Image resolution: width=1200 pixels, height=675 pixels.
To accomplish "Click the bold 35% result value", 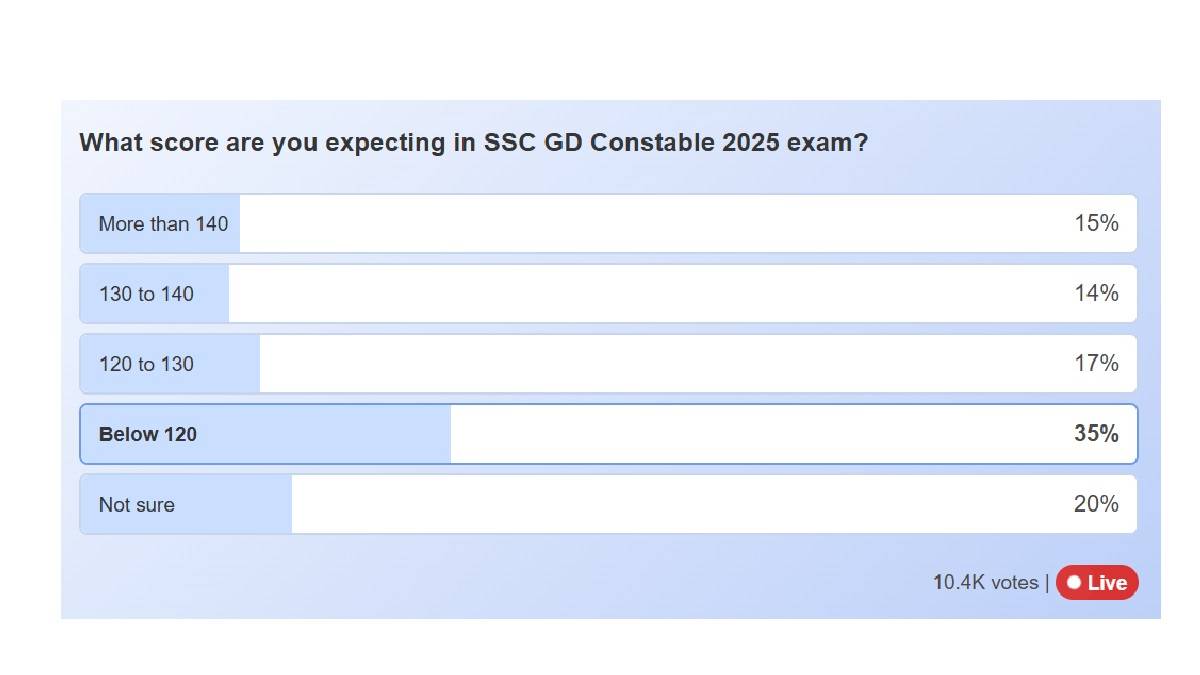I will [1096, 434].
